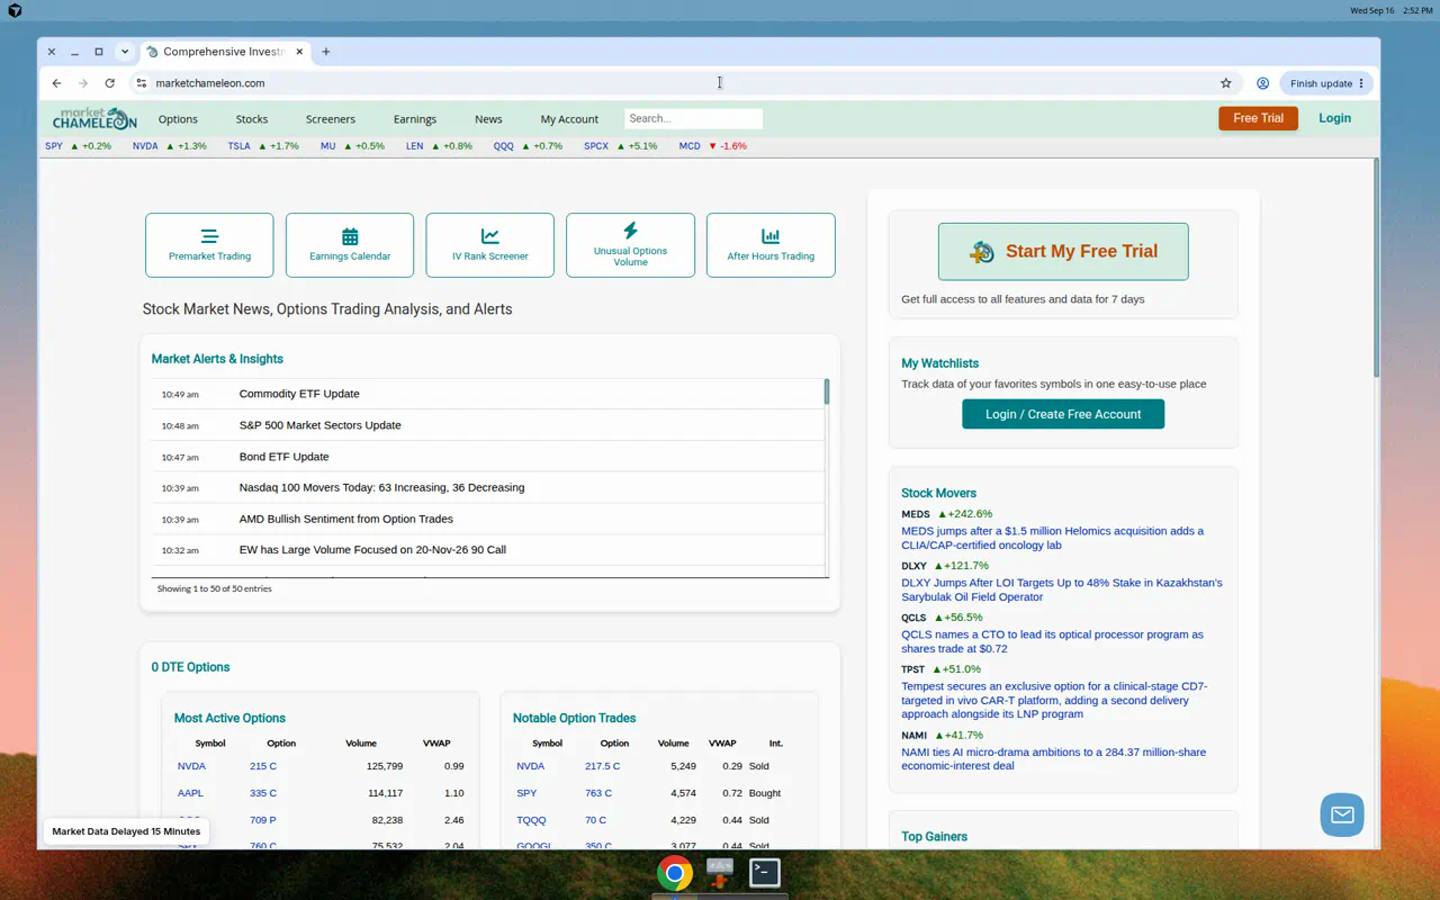Click Login / Create Free Account button
This screenshot has height=900, width=1440.
point(1063,414)
